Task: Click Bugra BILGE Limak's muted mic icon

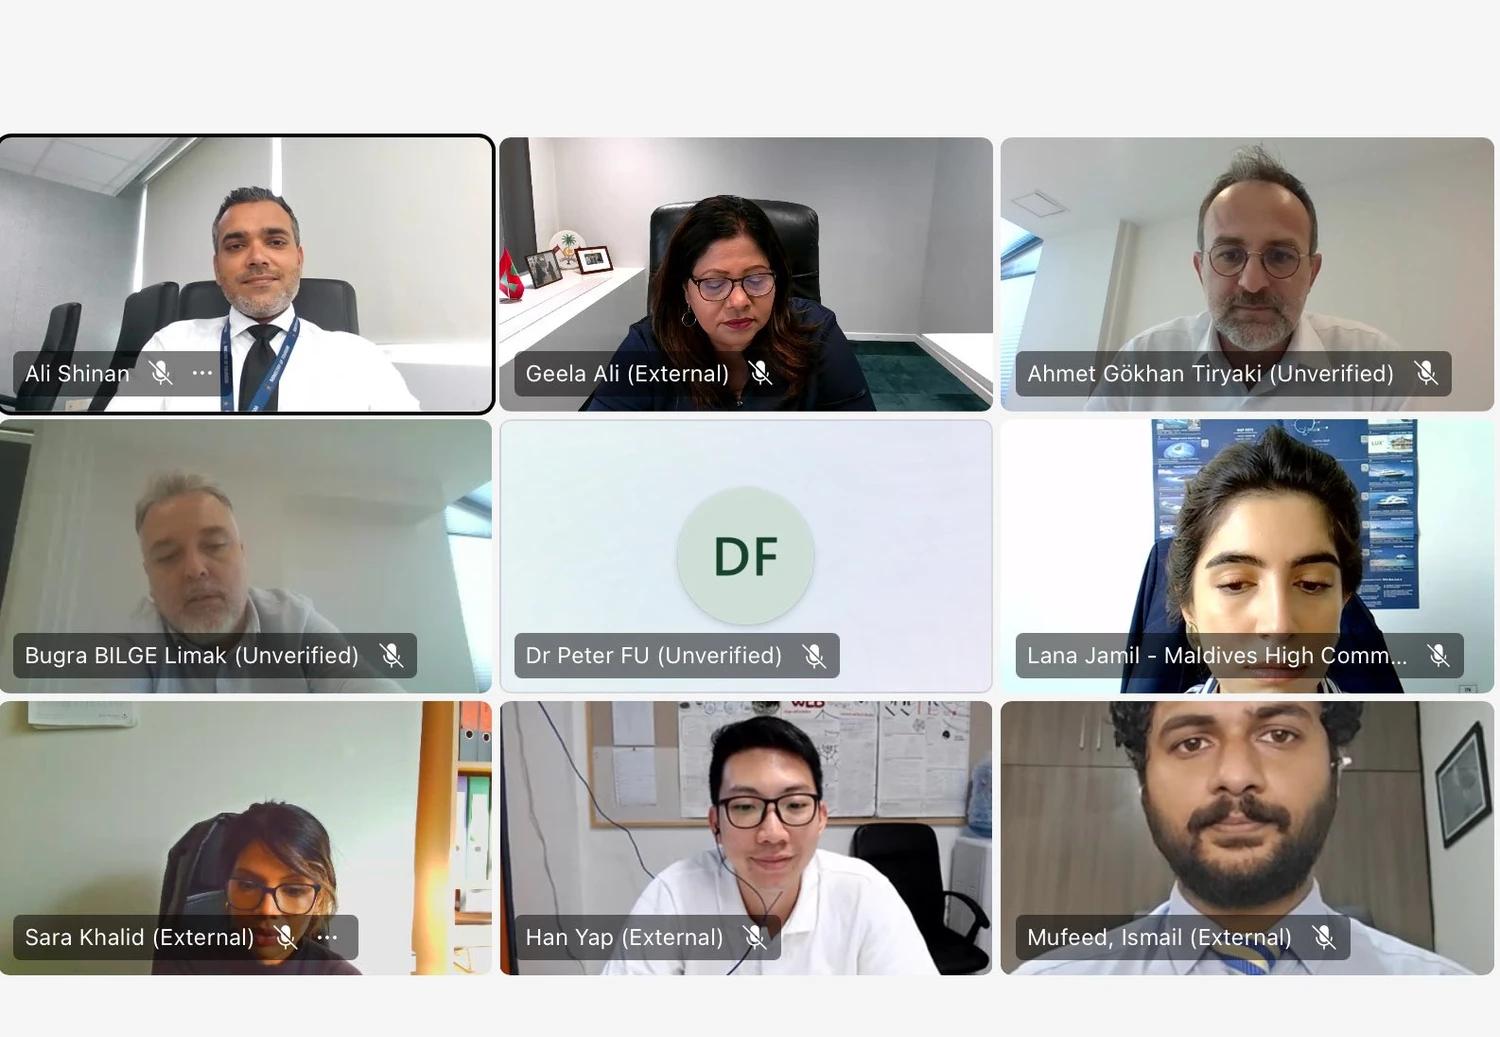Action: click(391, 655)
